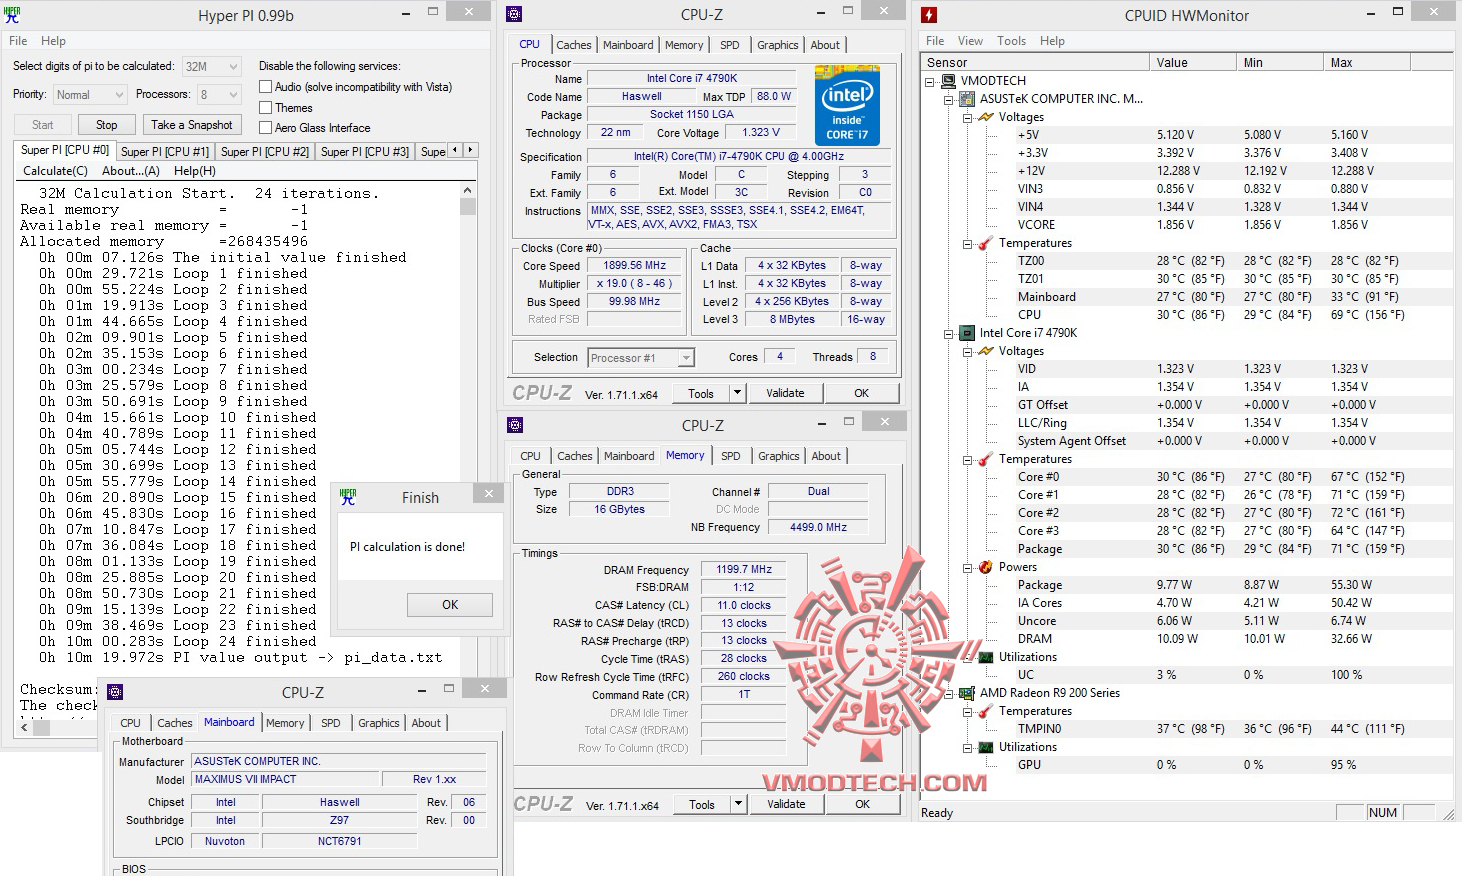Click the Super PI log horizontal scroll-left arrow

(25, 728)
